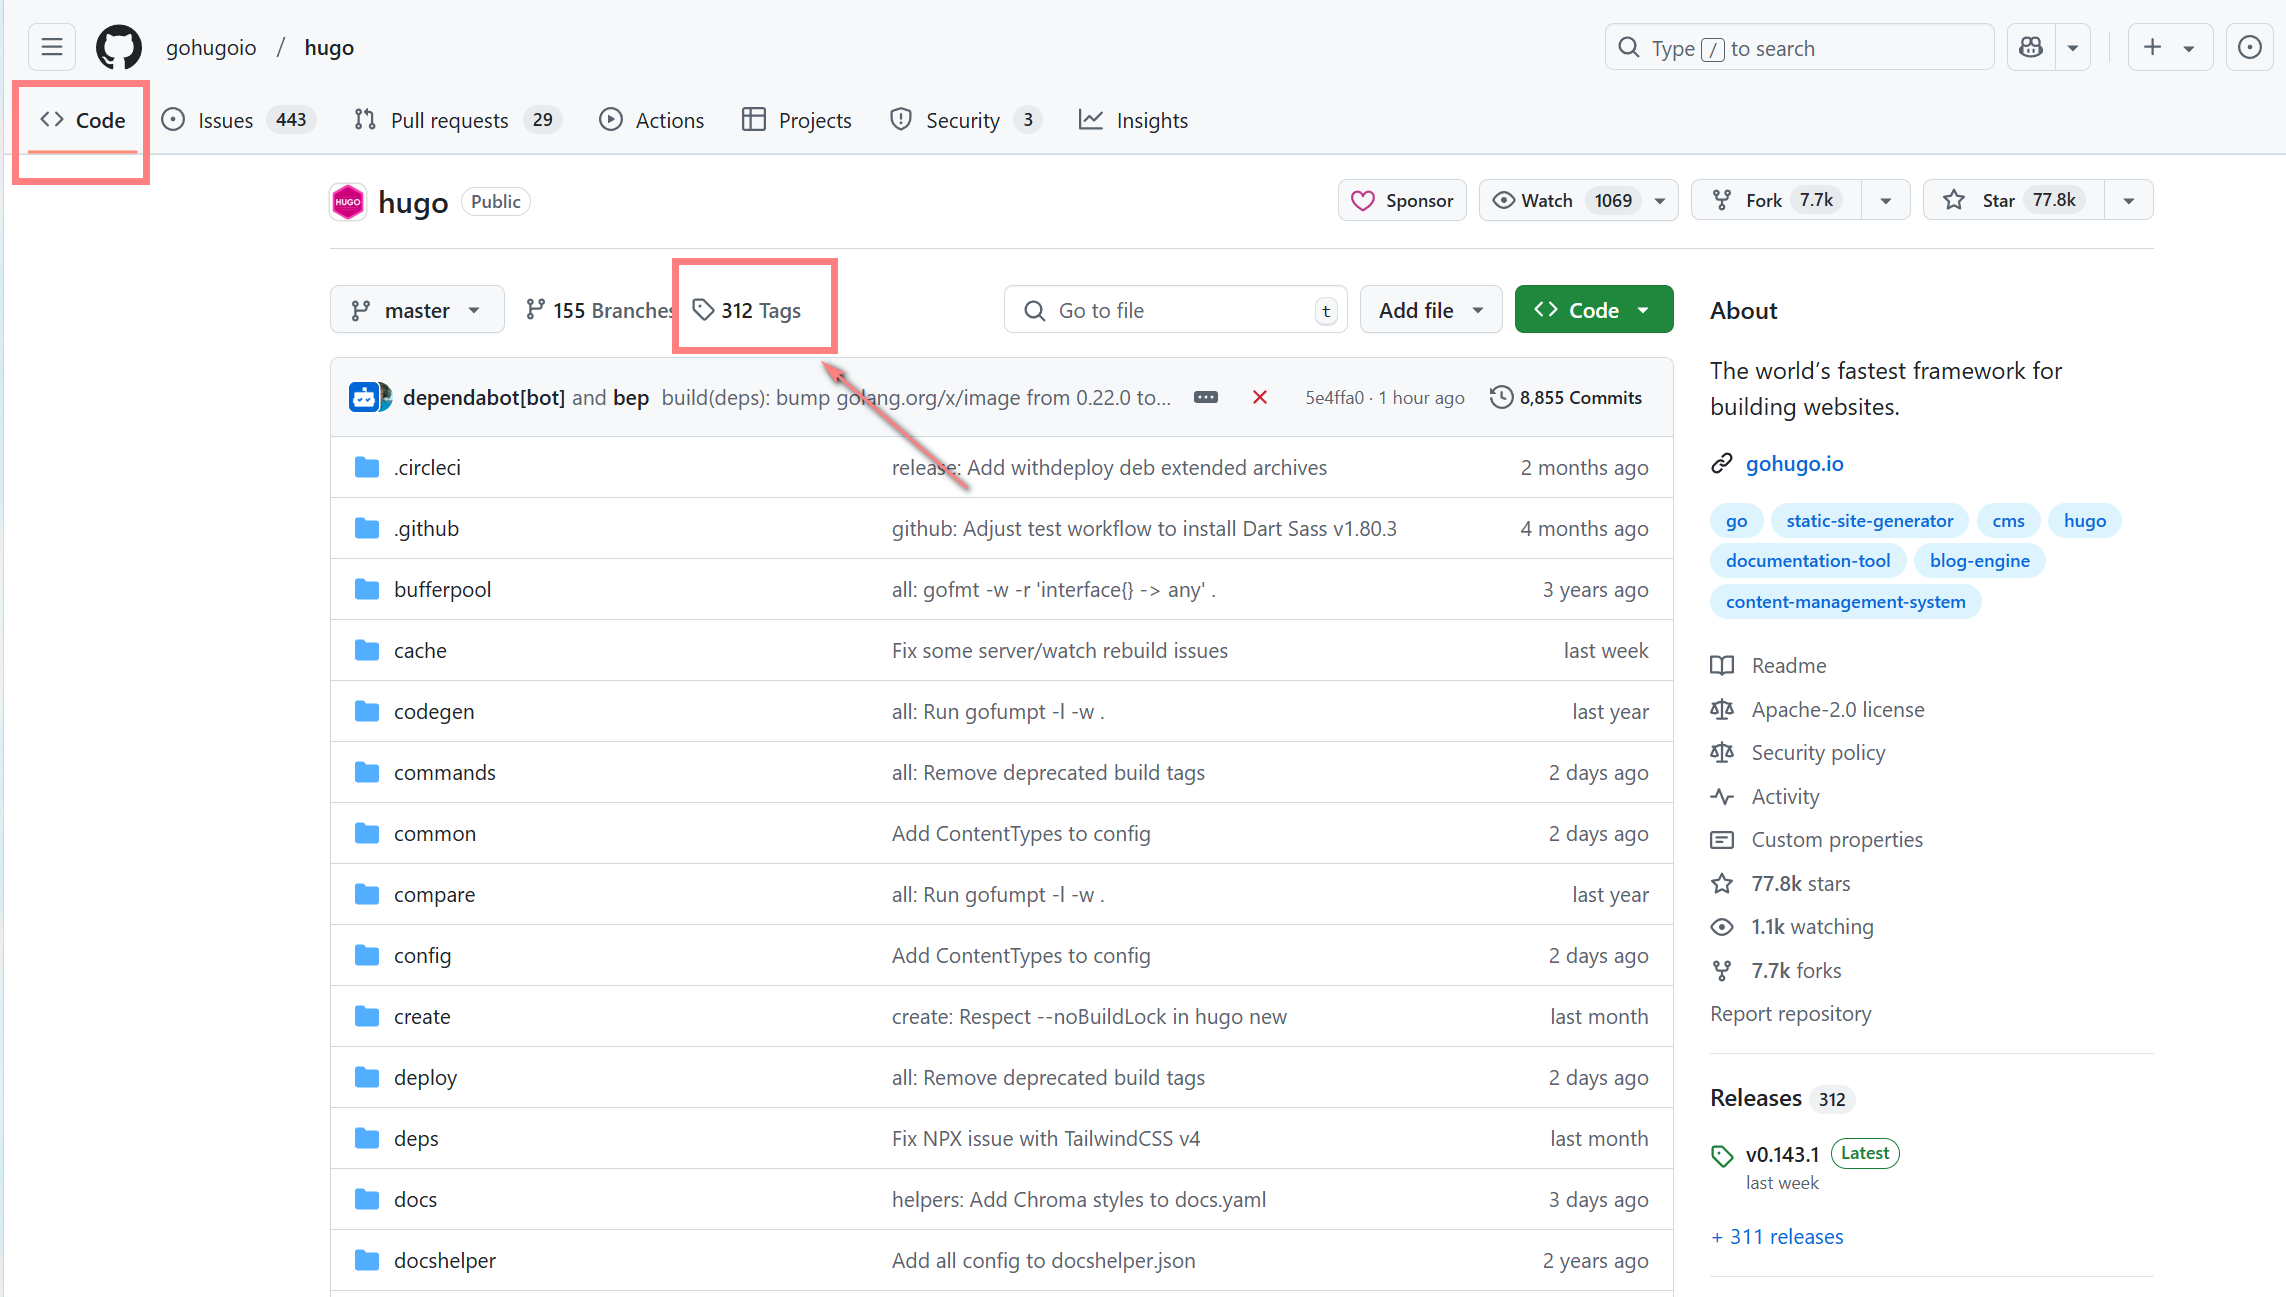The image size is (2286, 1297).
Task: Open the commands directory row
Action: click(x=1002, y=772)
